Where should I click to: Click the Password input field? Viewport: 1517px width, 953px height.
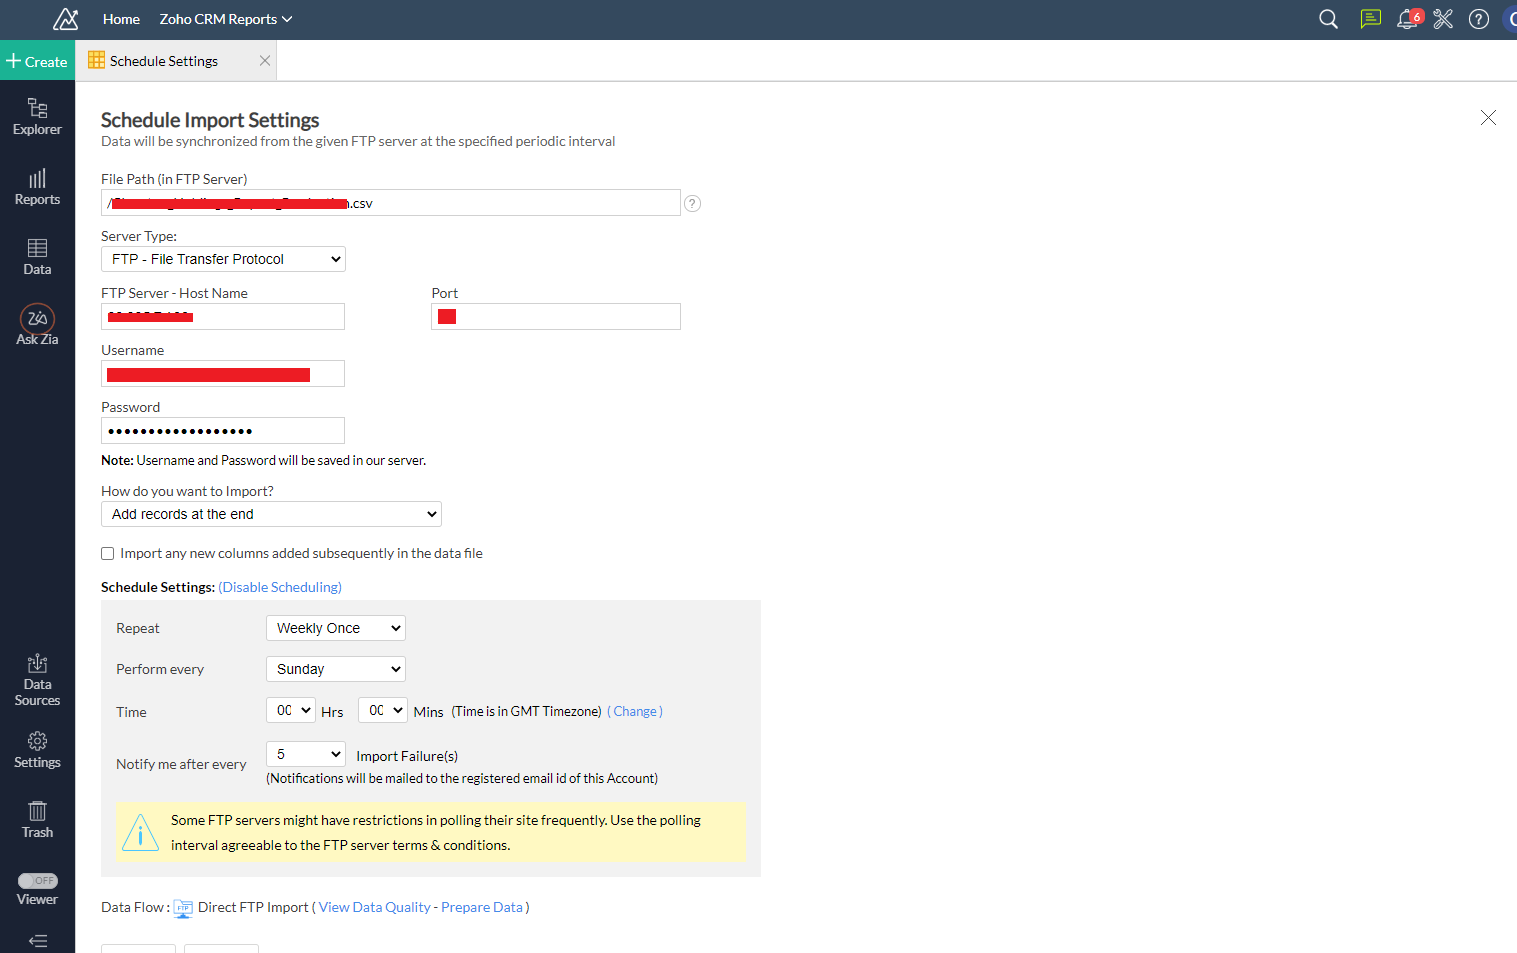coord(223,431)
